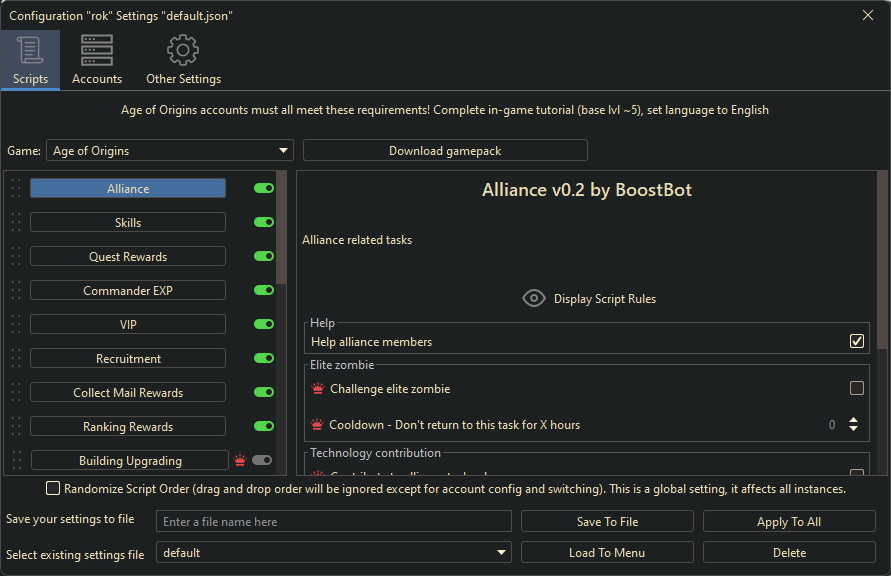Select the Scripts scroll icon
Image resolution: width=891 pixels, height=576 pixels.
coord(30,50)
